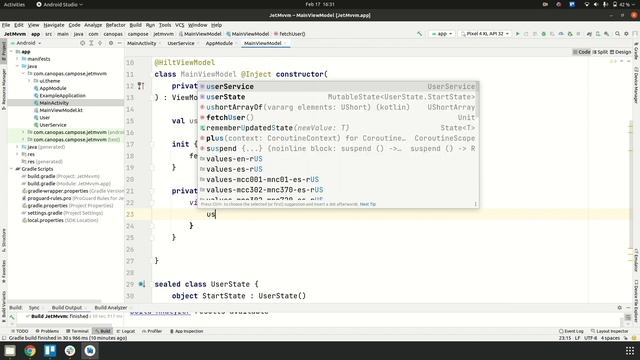Collapse the app module node
The width and height of the screenshot is (640, 360).
(x=12, y=52)
